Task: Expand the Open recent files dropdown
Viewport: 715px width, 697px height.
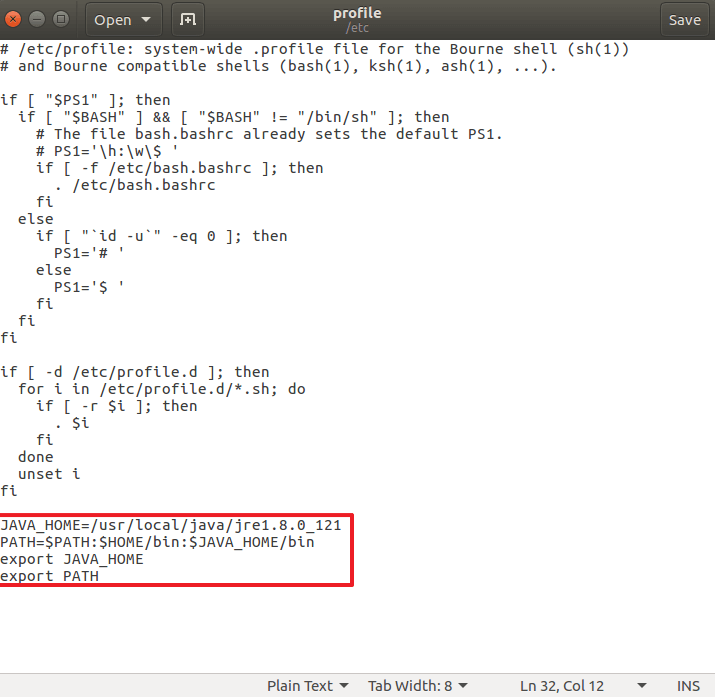Action: tap(147, 20)
